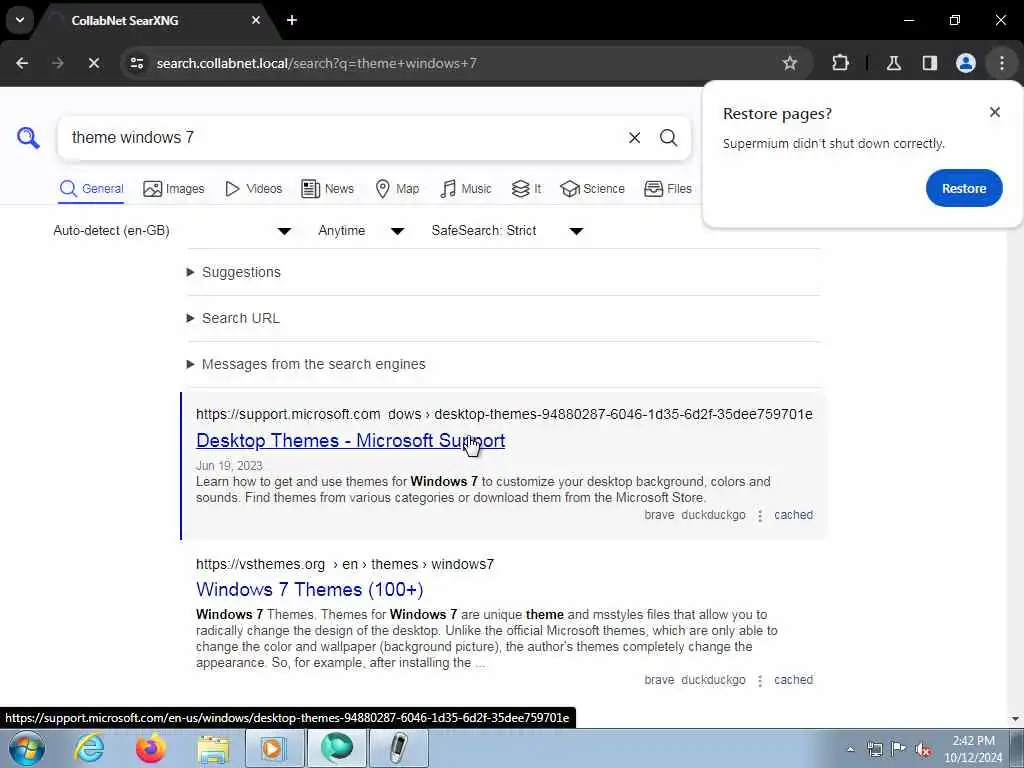
Task: Click the page scrollbar down arrow
Action: [x=1015, y=719]
